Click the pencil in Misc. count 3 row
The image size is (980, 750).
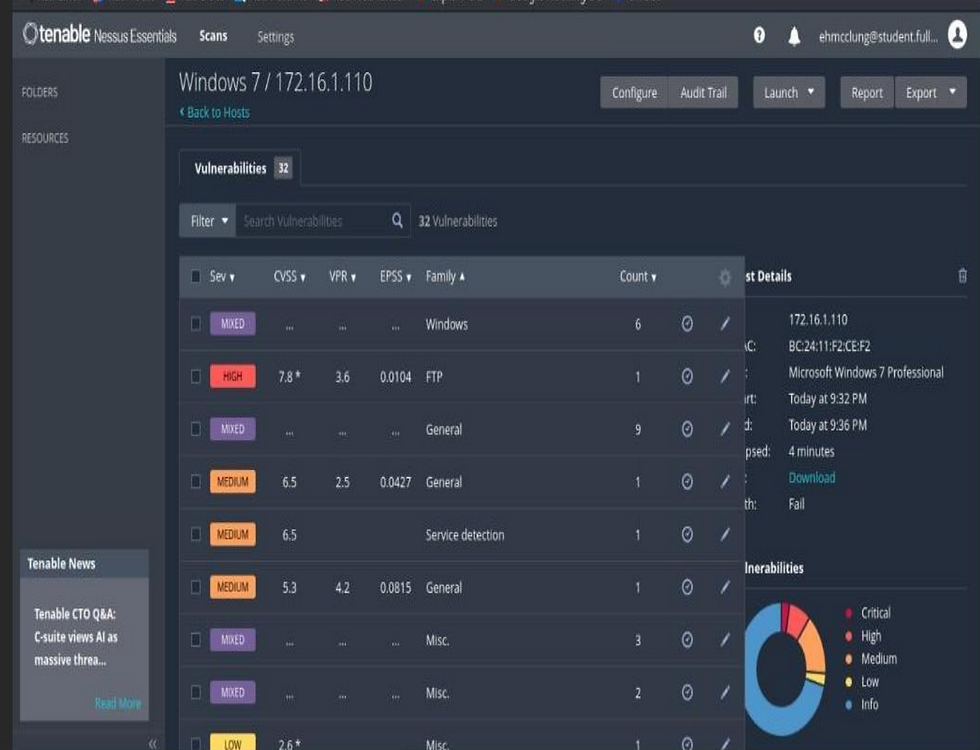(x=725, y=639)
